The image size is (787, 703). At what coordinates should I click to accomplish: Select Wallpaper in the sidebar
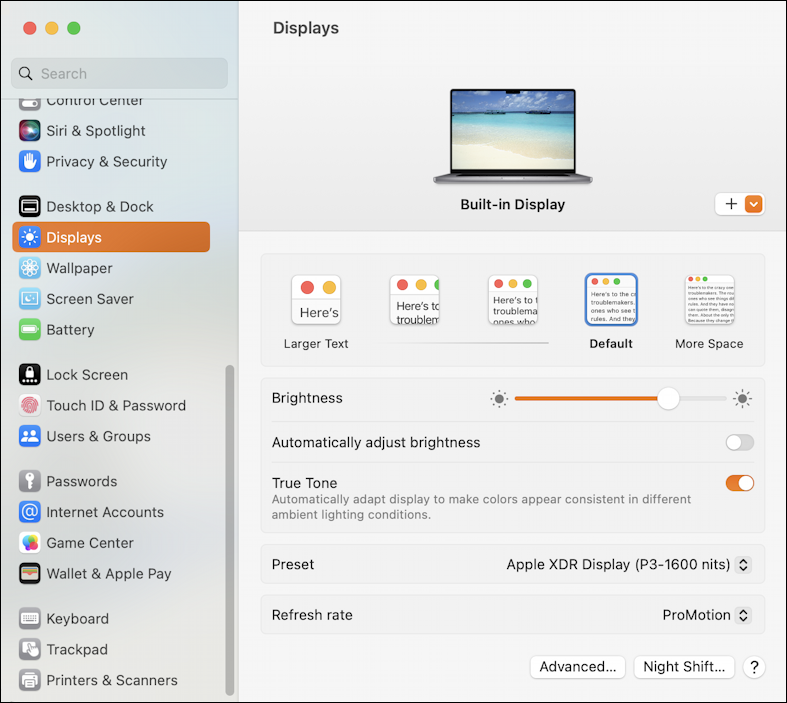[x=79, y=268]
